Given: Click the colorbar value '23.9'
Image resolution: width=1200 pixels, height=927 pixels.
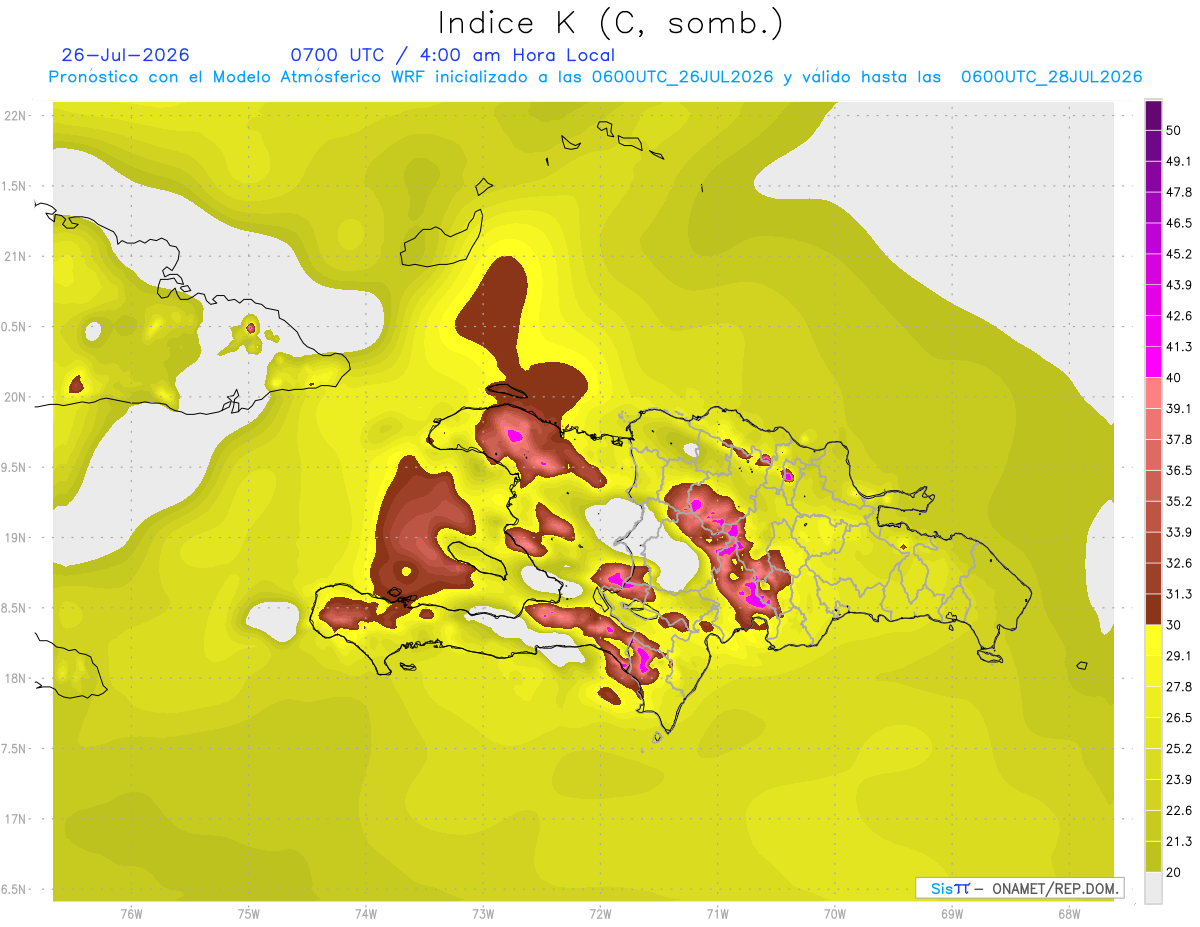Looking at the screenshot, I should (x=1178, y=780).
